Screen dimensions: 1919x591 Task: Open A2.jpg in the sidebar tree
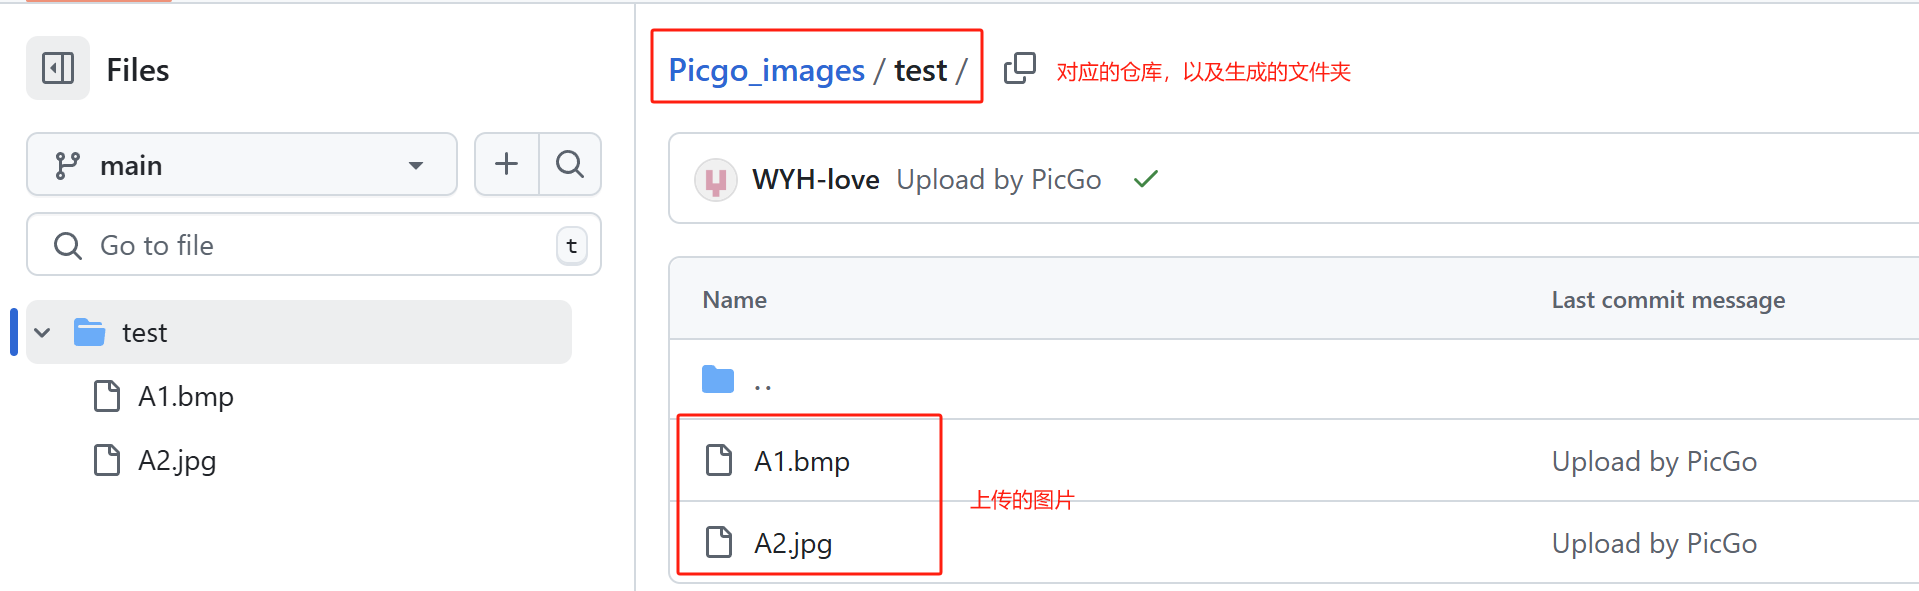[x=177, y=461]
